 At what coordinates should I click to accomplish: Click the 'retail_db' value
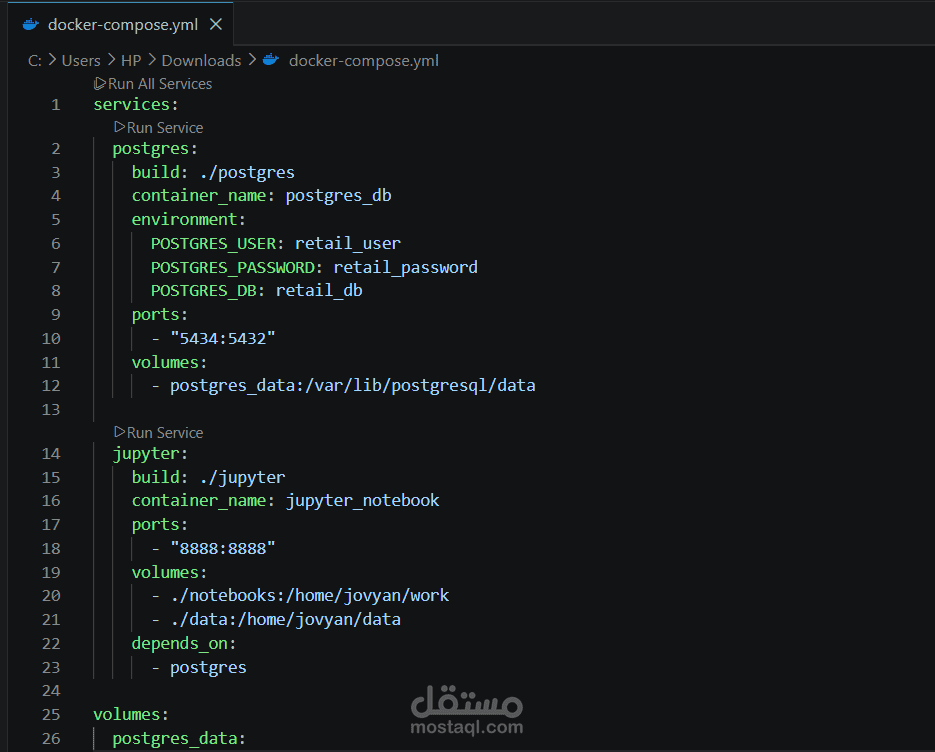click(319, 291)
